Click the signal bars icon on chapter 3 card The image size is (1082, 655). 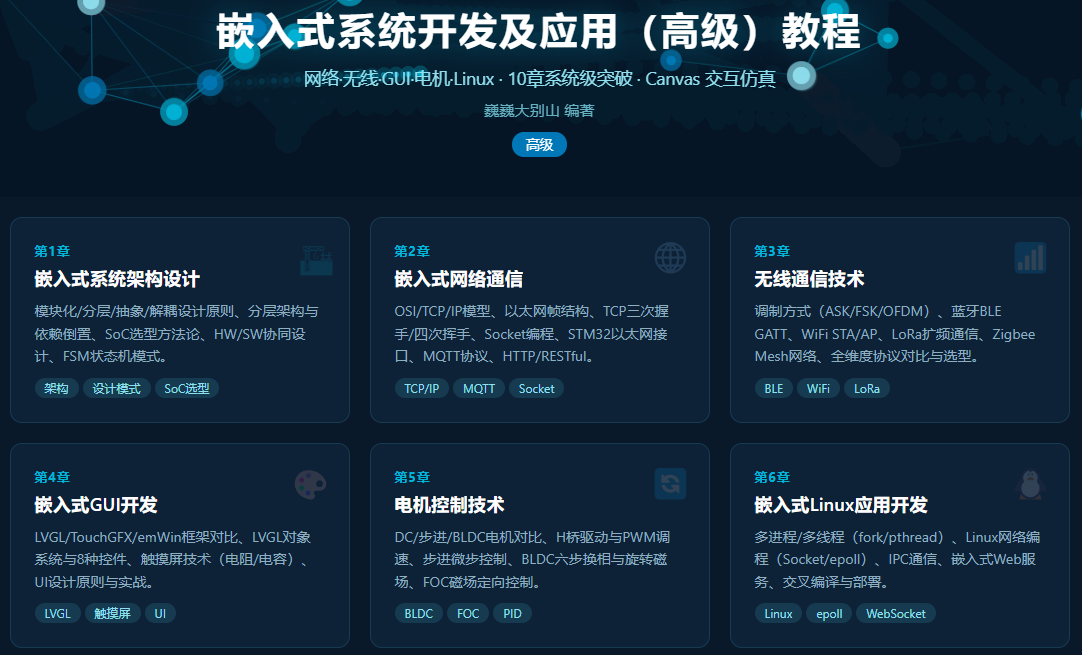[1030, 258]
